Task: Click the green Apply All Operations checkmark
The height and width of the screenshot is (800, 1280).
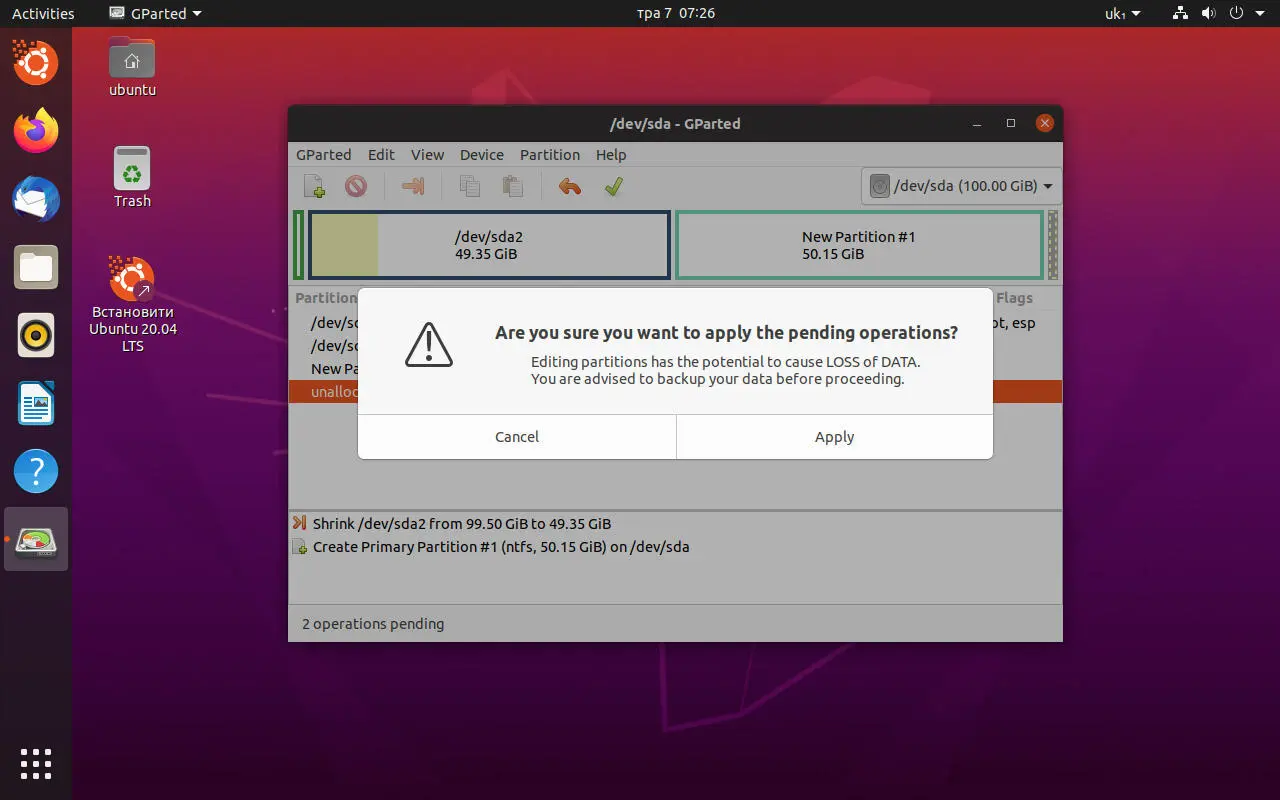Action: (614, 186)
